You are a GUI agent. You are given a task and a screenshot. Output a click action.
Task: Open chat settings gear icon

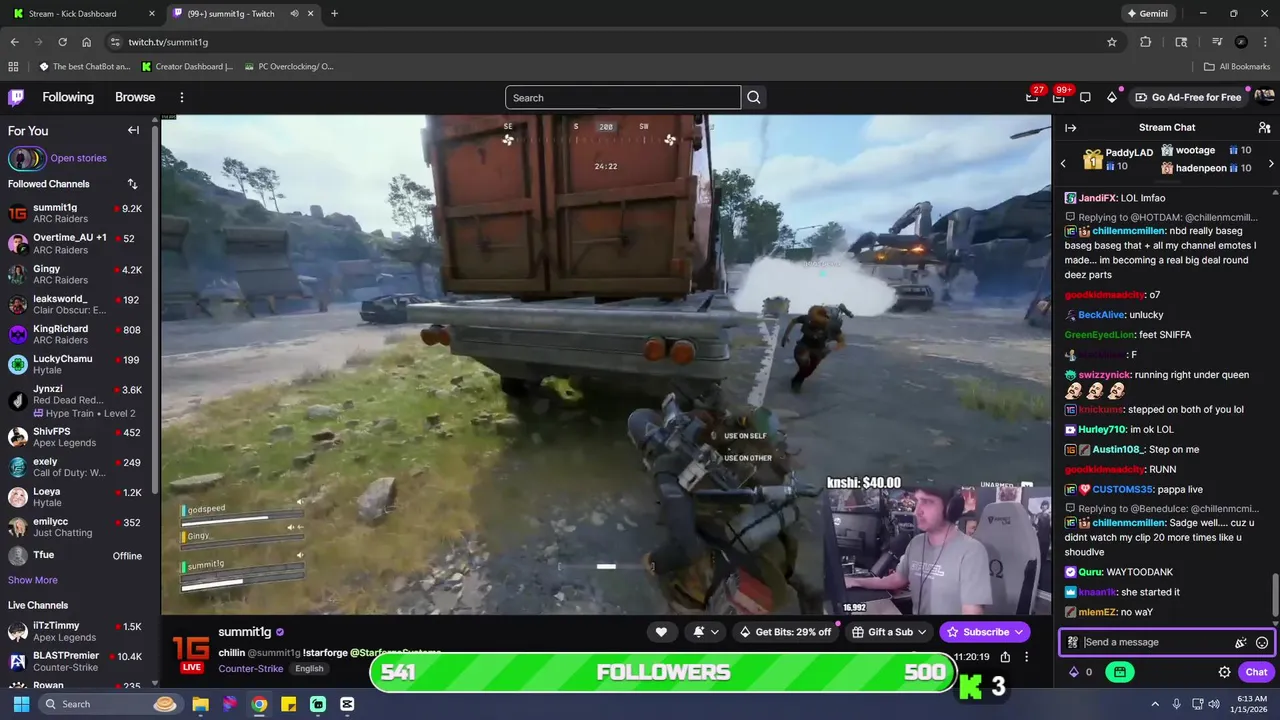[1224, 672]
